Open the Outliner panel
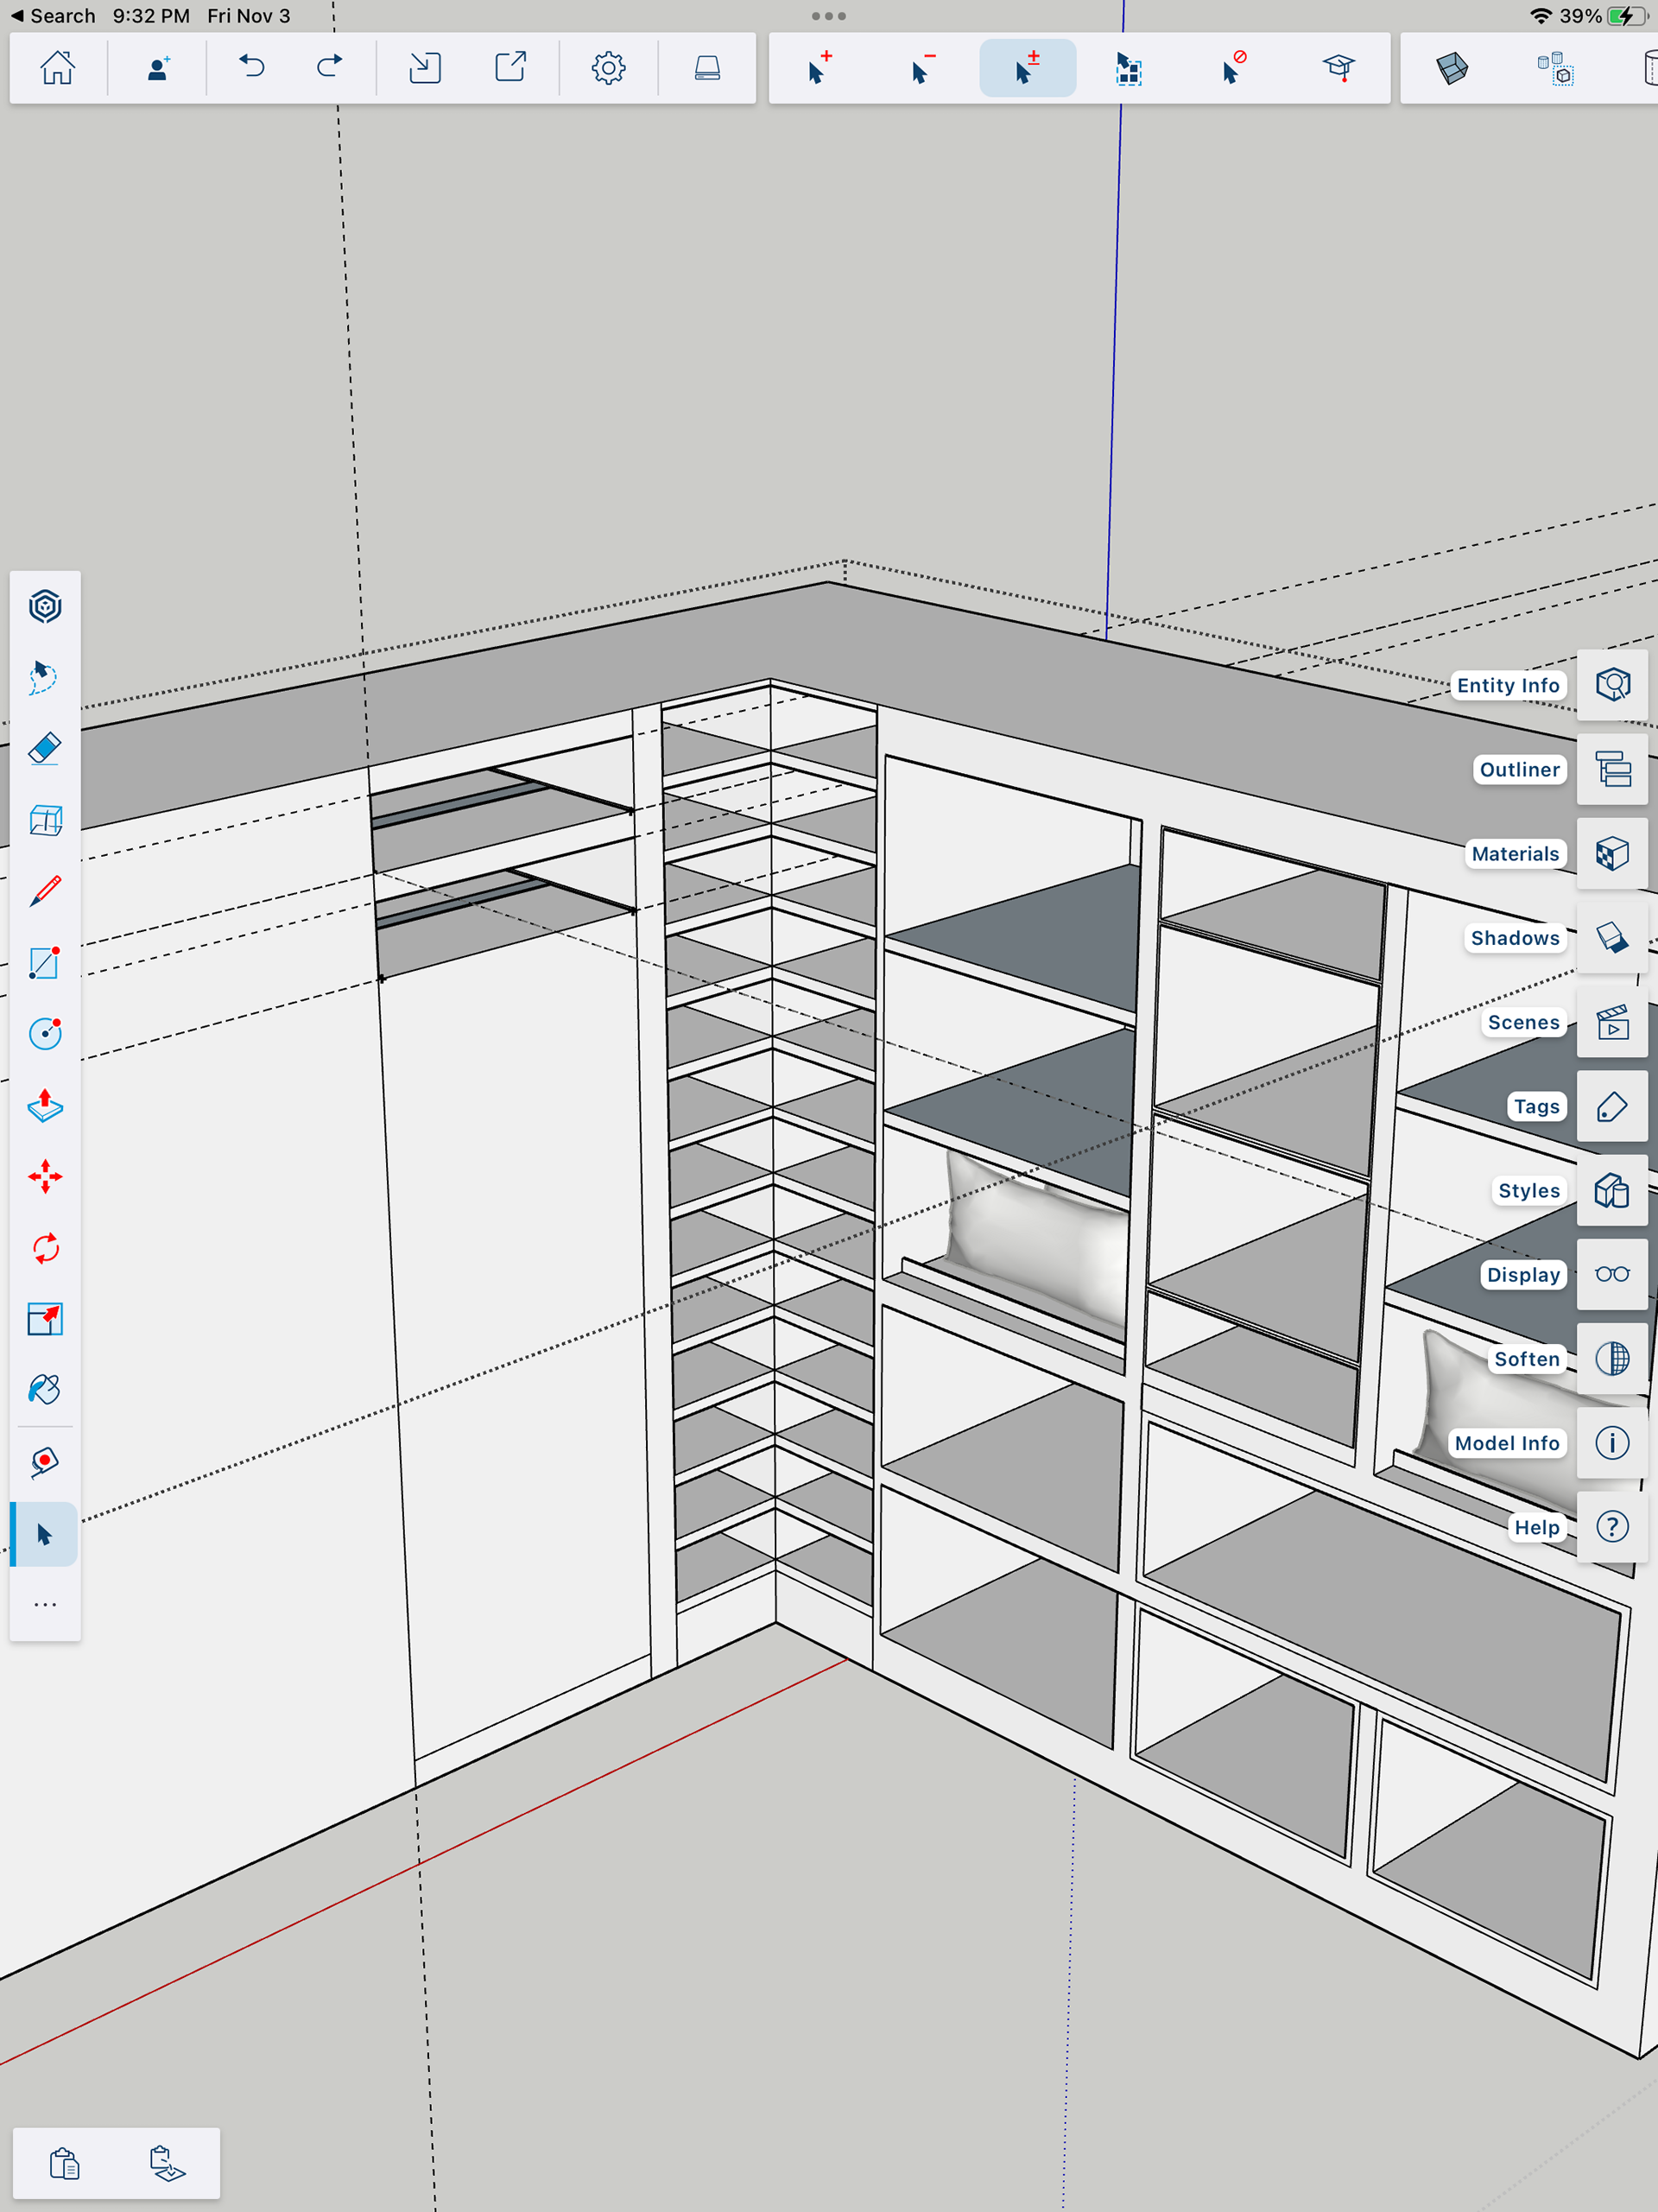This screenshot has width=1658, height=2212. [x=1611, y=770]
